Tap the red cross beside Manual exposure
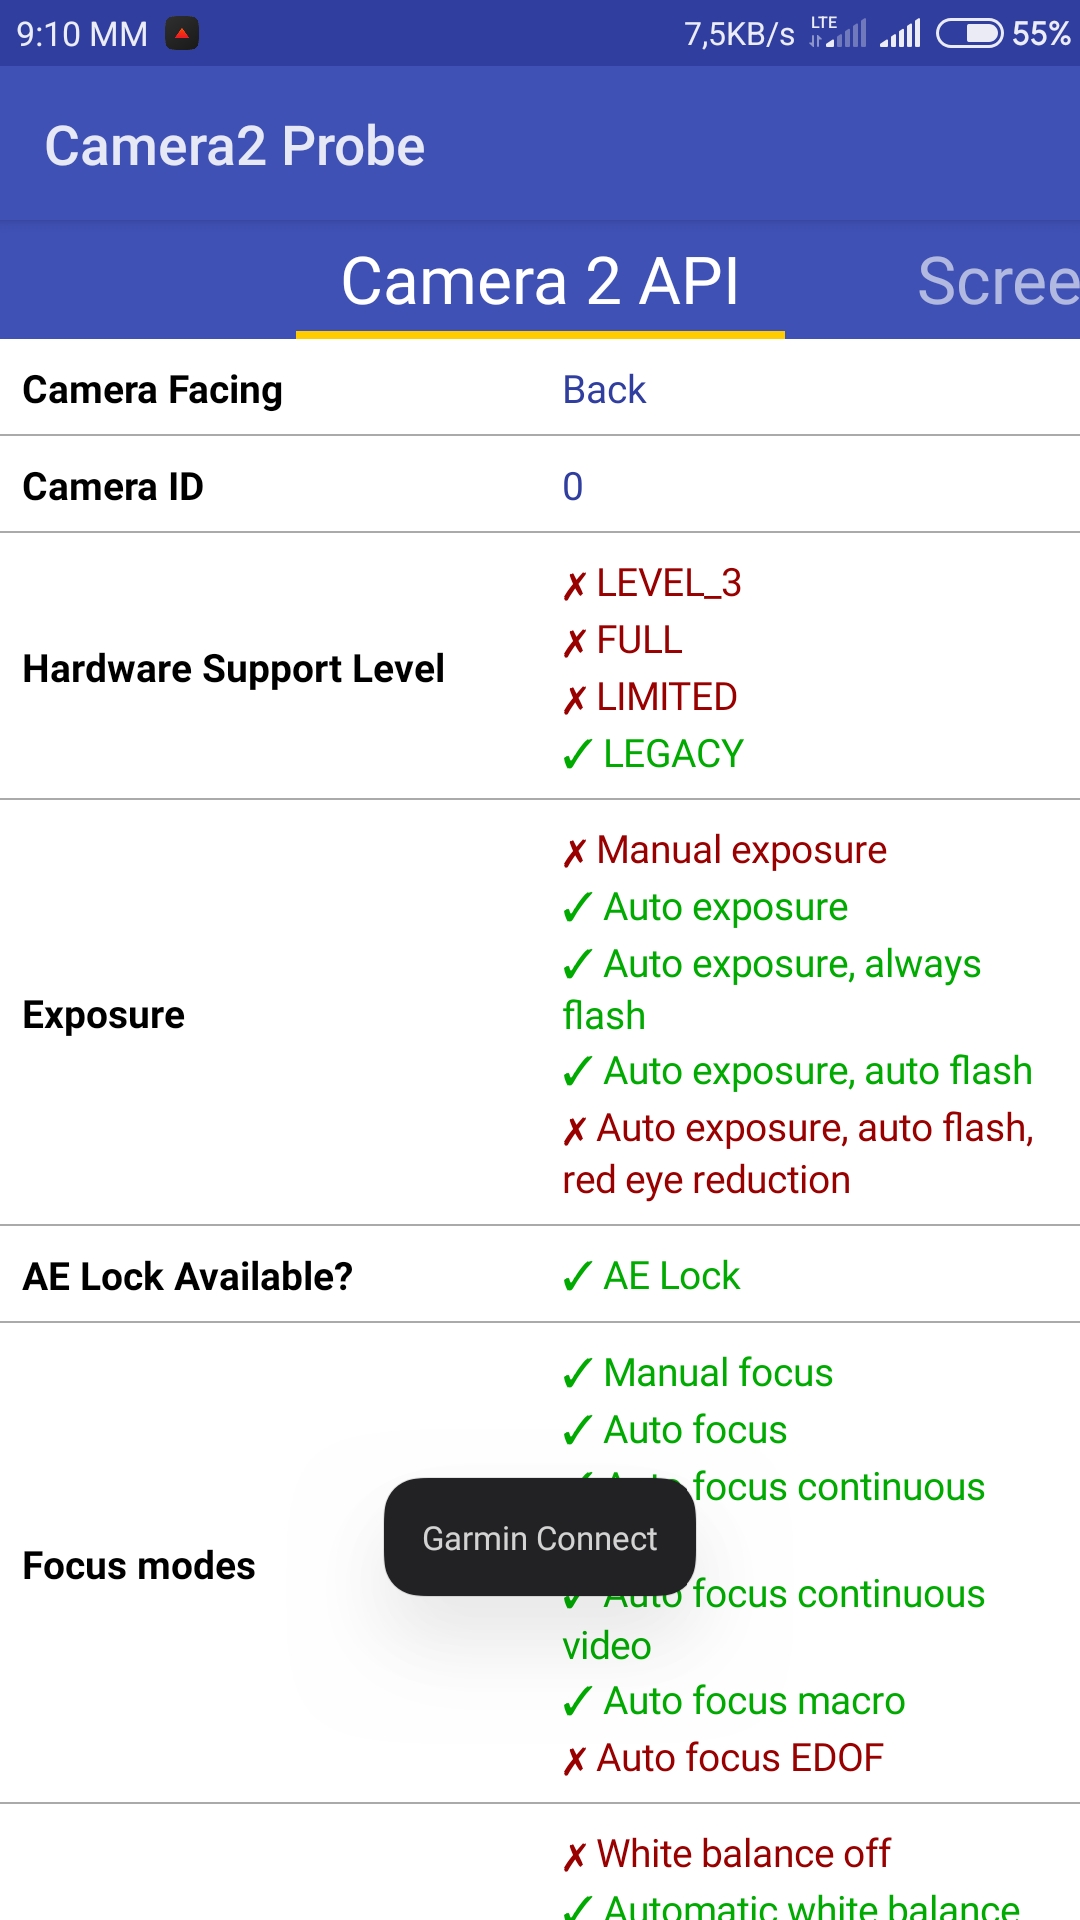Screen dimensions: 1080x1920 pos(574,852)
